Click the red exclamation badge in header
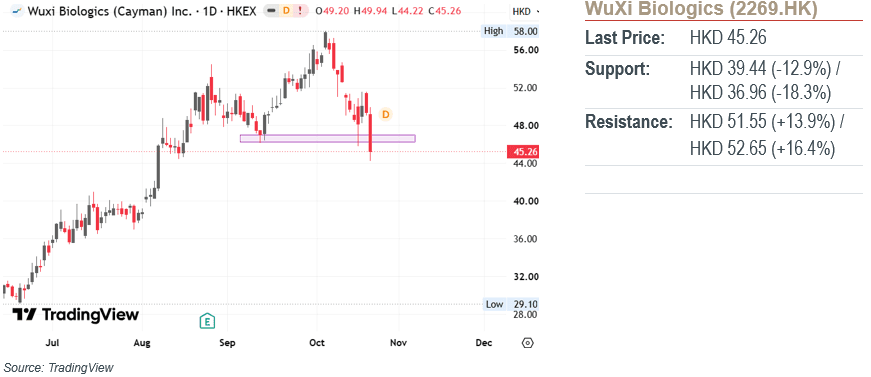This screenshot has height=377, width=871. pos(300,11)
